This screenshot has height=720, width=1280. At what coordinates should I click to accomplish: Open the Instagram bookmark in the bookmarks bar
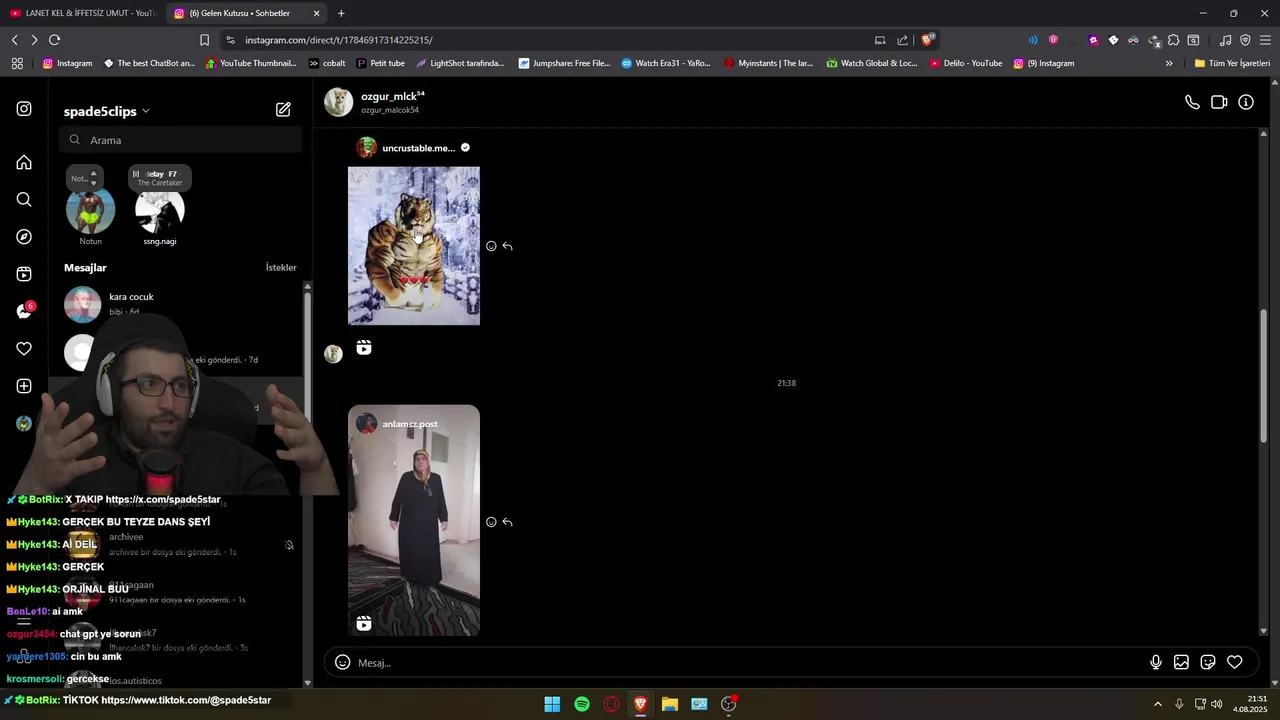point(67,63)
